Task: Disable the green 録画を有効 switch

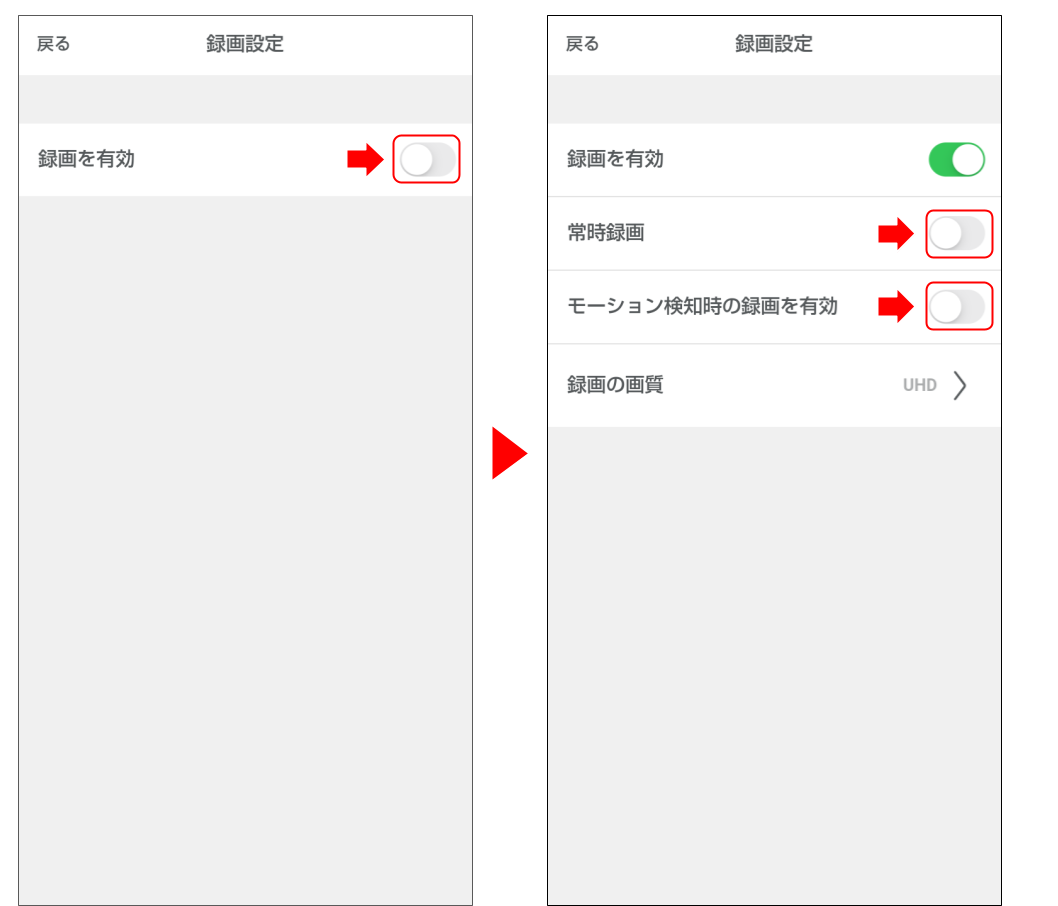Action: pyautogui.click(x=959, y=159)
